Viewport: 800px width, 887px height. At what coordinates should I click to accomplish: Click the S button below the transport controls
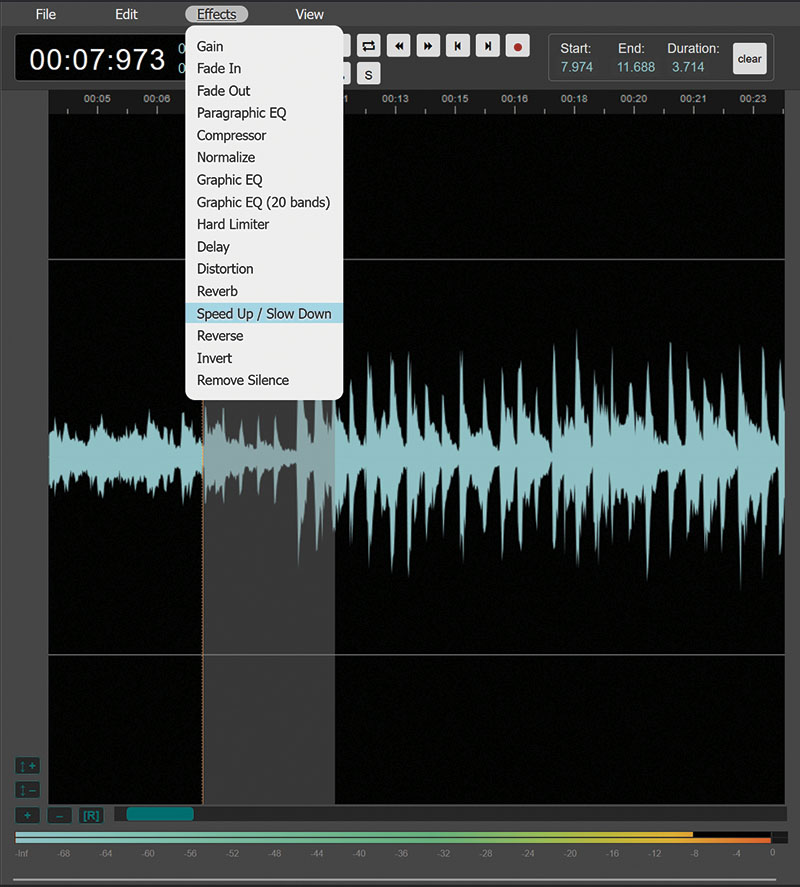(x=368, y=74)
